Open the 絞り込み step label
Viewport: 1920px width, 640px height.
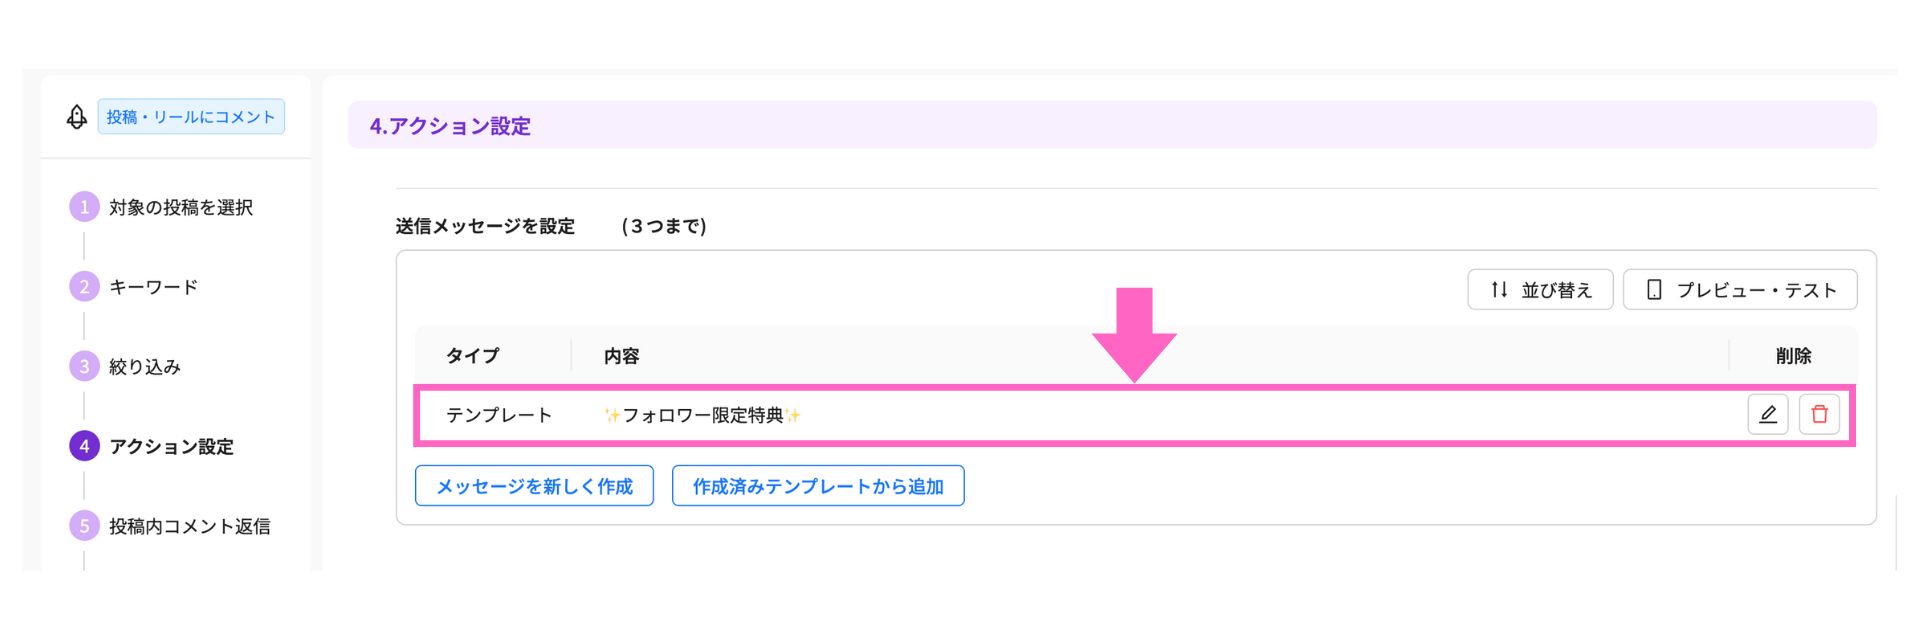(145, 367)
